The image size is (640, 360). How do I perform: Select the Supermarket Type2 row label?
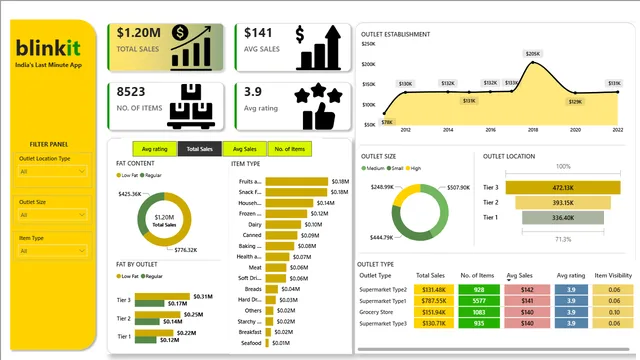click(383, 289)
